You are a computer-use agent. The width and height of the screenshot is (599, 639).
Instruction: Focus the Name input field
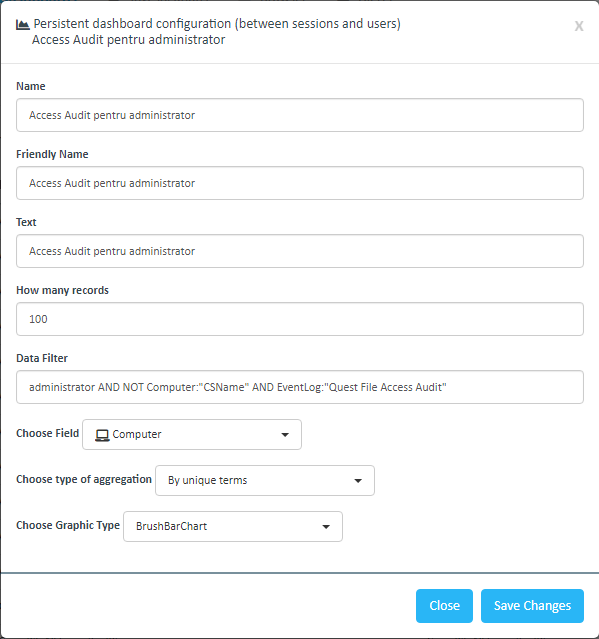[x=300, y=115]
